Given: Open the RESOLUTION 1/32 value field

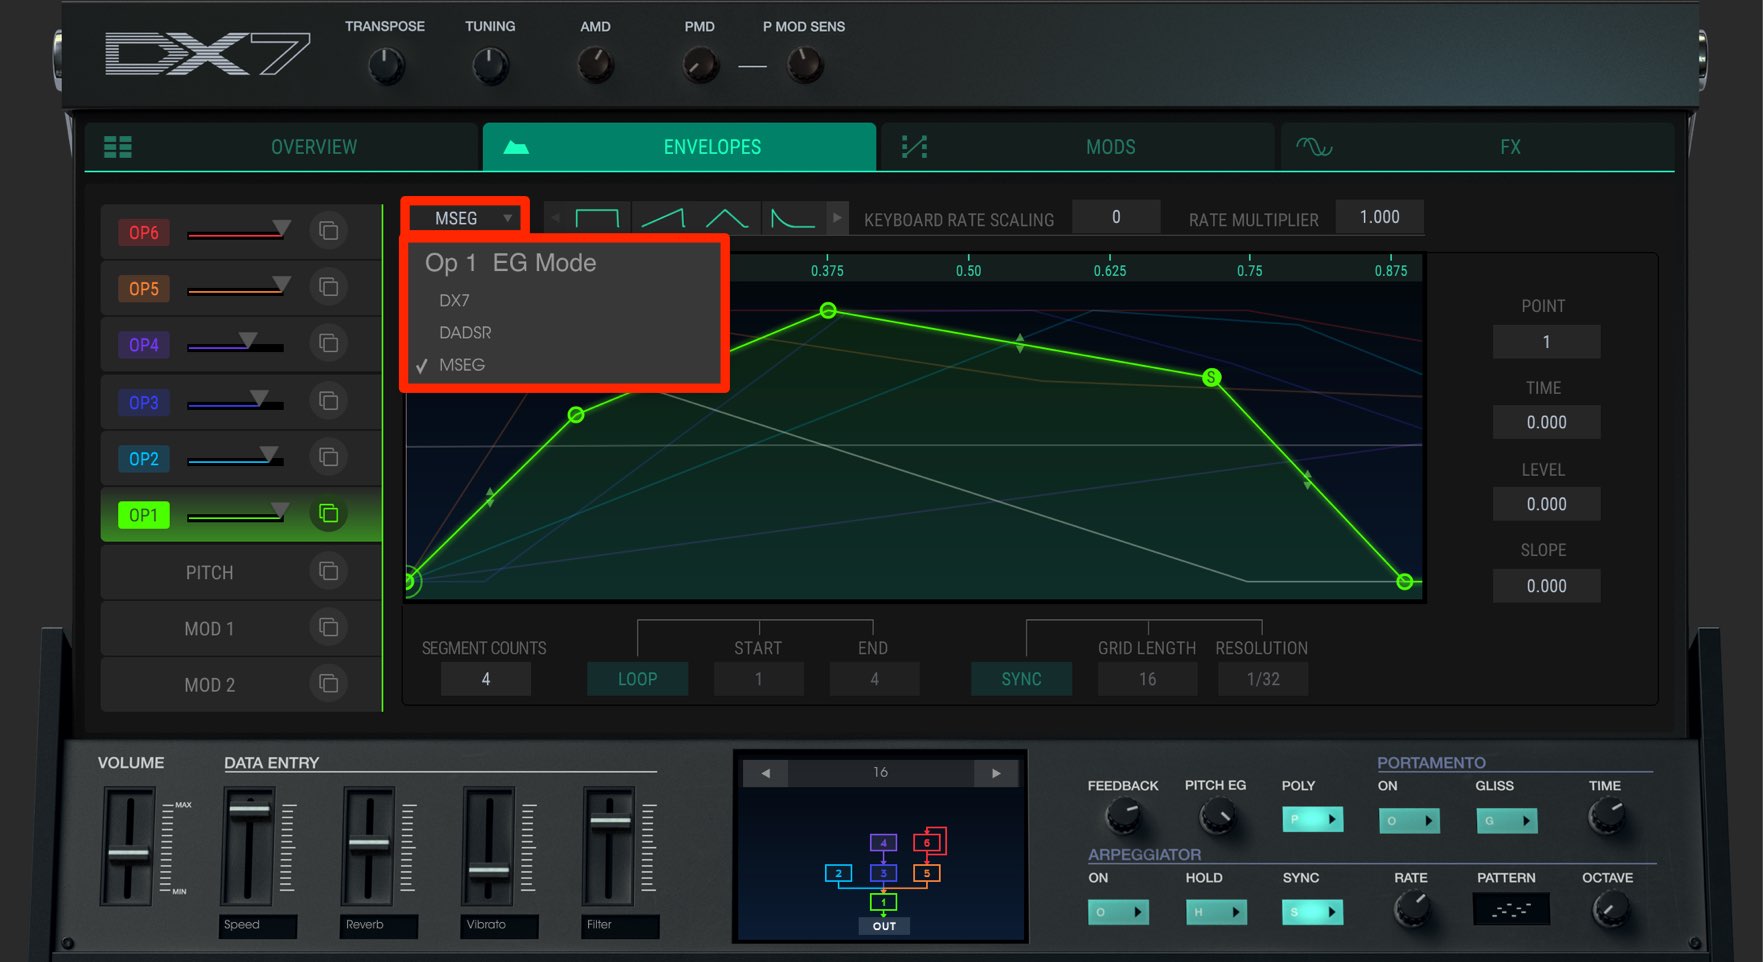Looking at the screenshot, I should (1263, 679).
